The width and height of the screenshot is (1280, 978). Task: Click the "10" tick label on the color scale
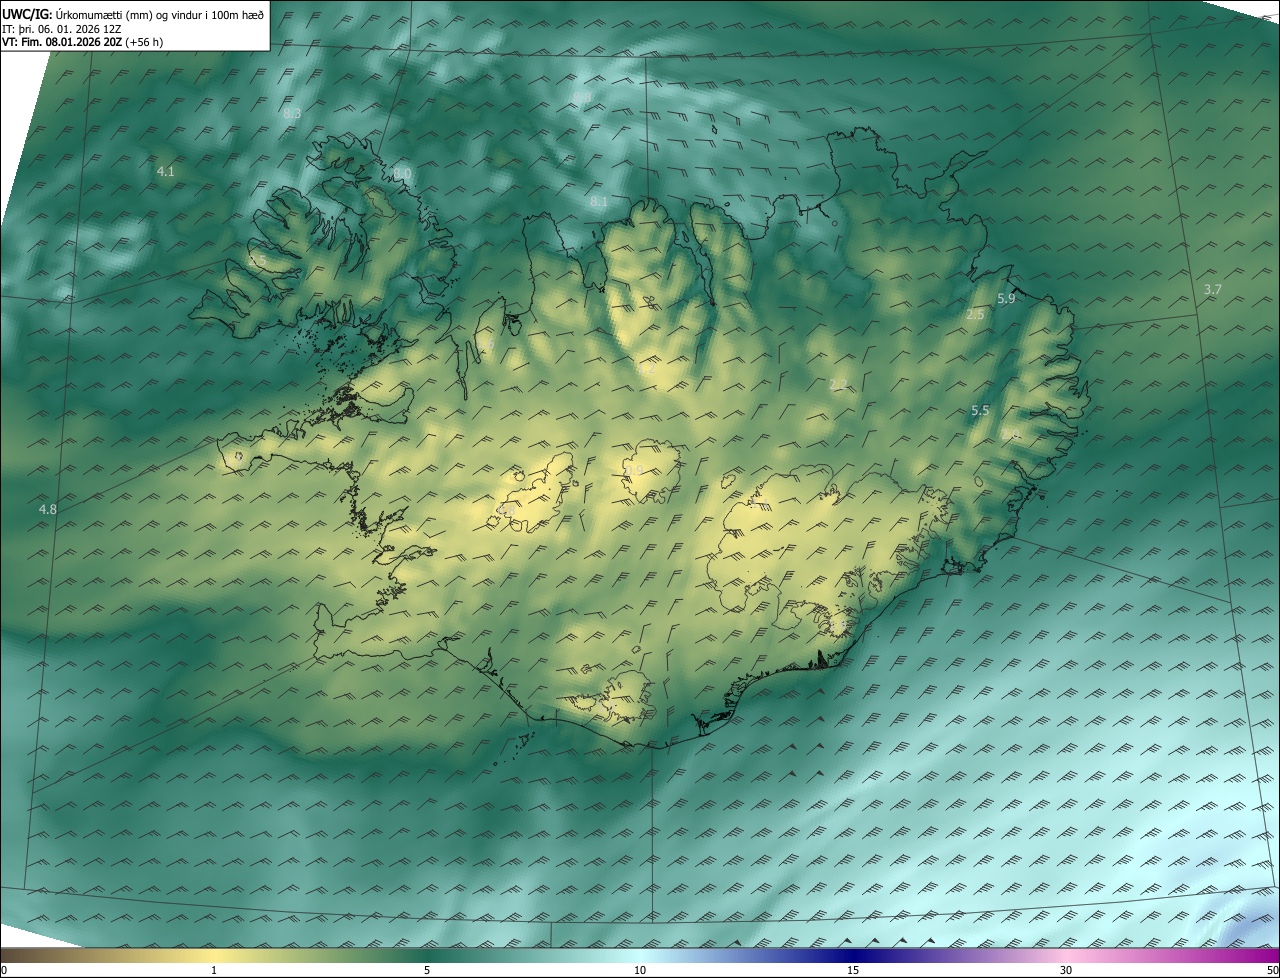pyautogui.click(x=640, y=970)
